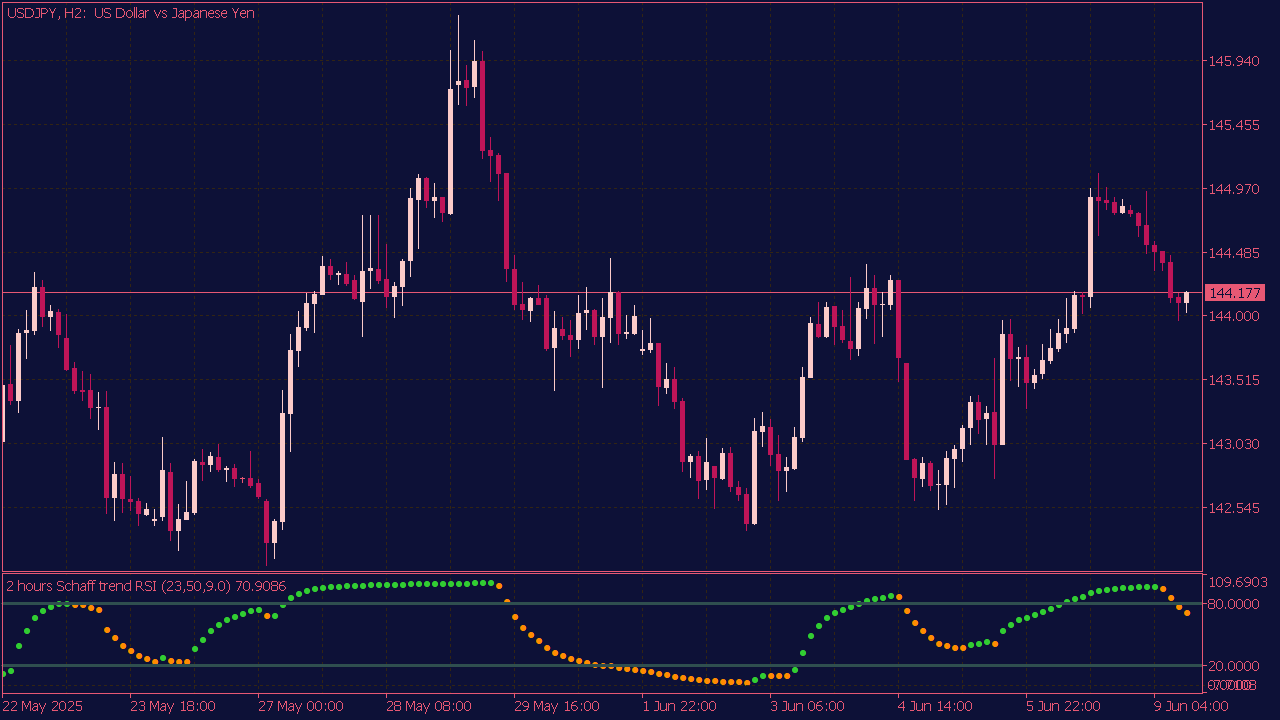Screen dimensions: 1280x720
Task: Click the 109.6903 indicator scale value
Action: coord(1238,582)
